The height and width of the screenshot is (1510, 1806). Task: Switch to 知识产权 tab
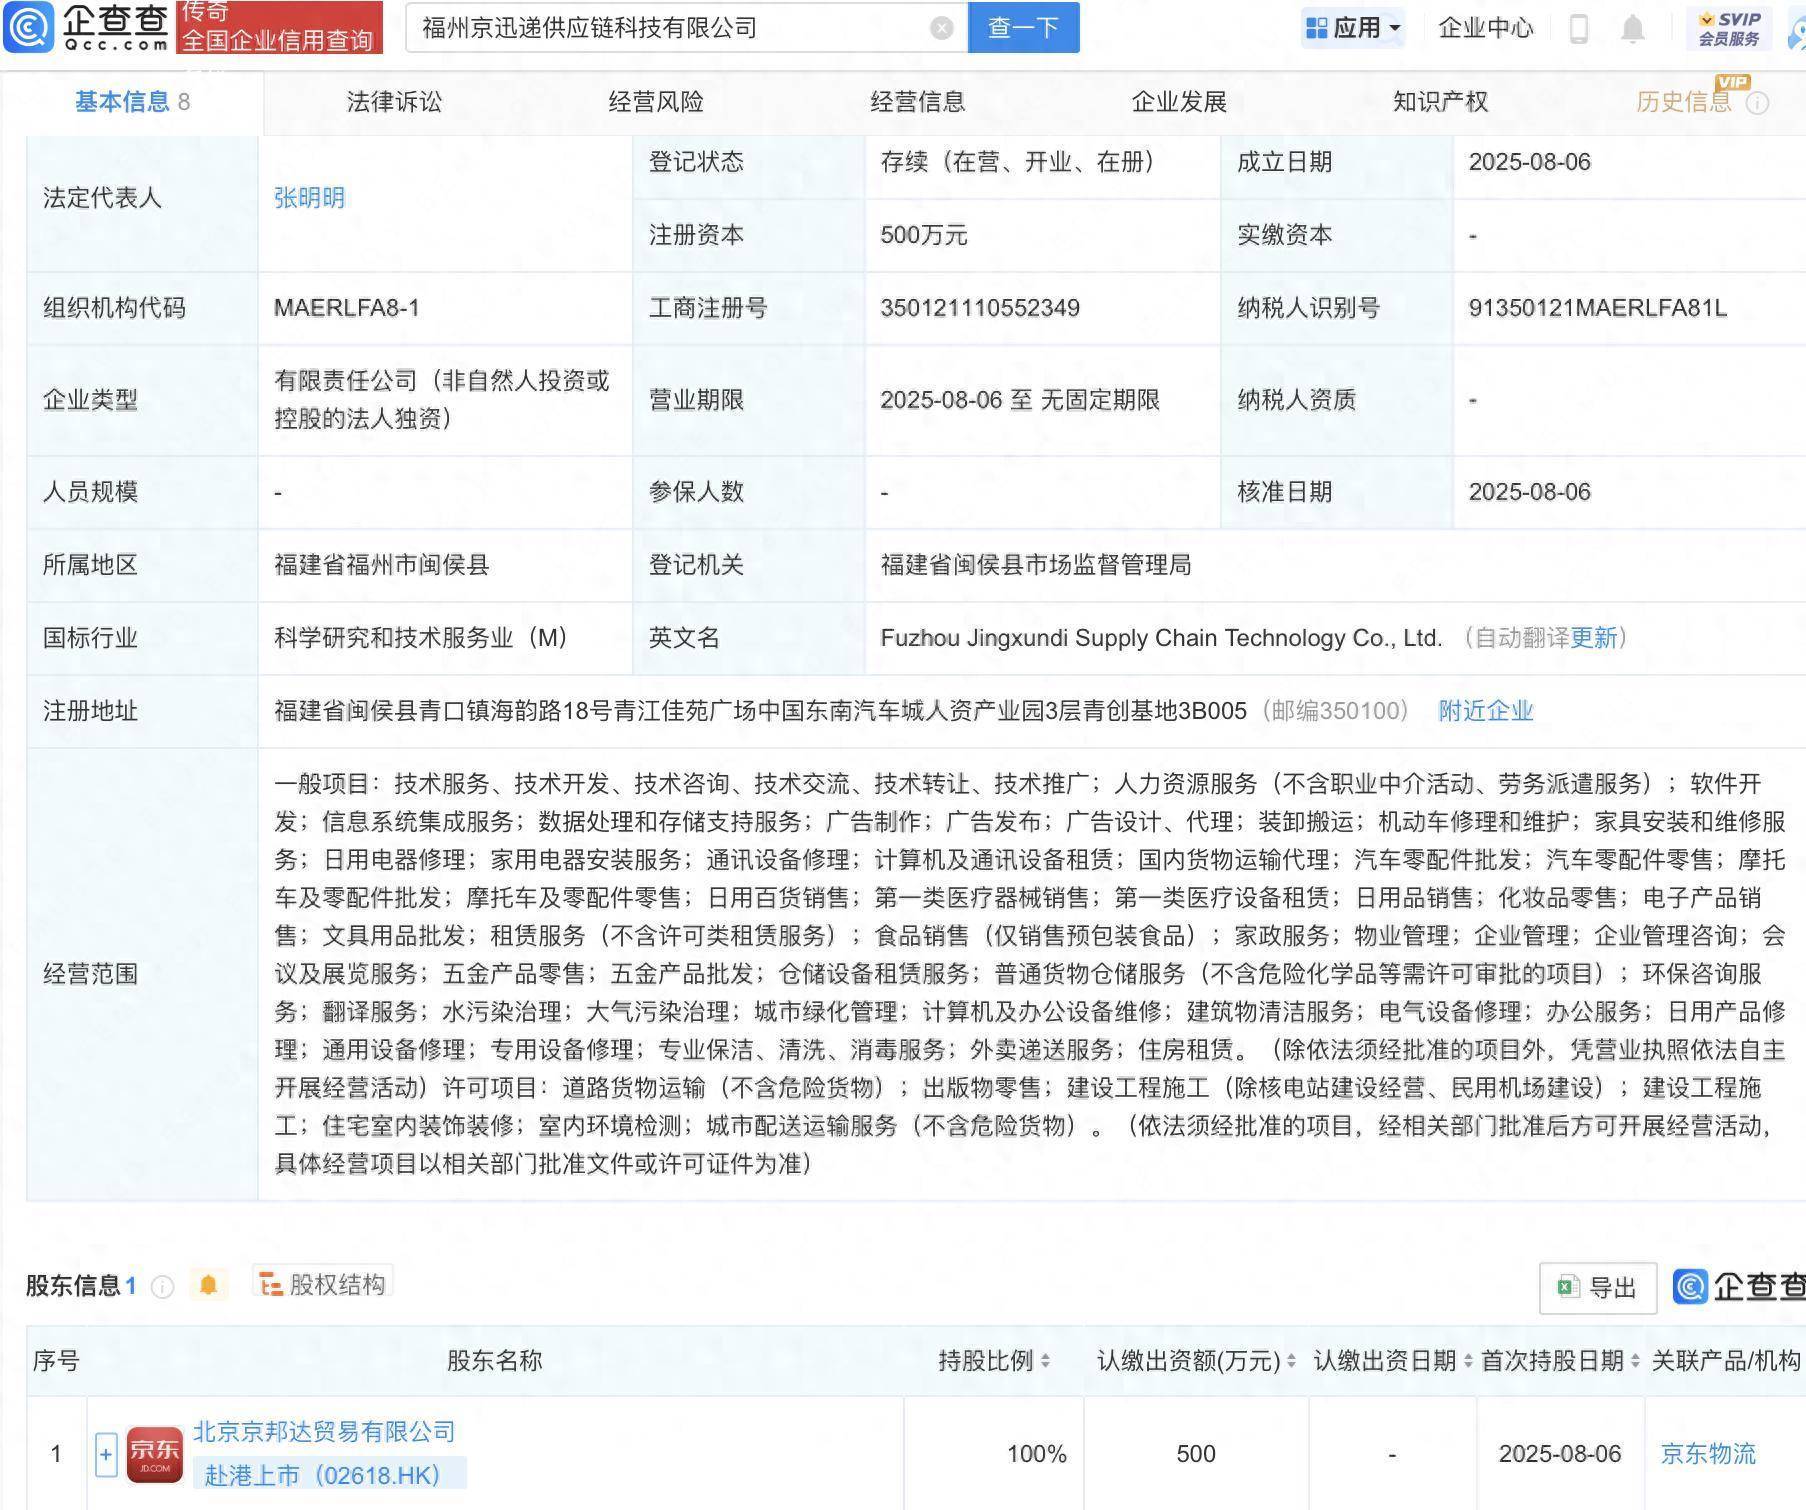[x=1441, y=102]
